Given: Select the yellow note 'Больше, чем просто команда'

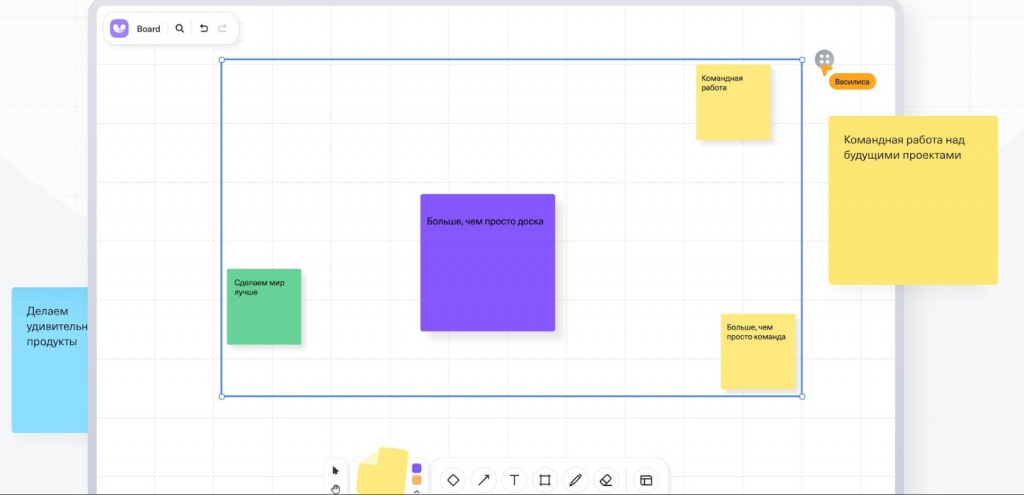Looking at the screenshot, I should coord(758,351).
